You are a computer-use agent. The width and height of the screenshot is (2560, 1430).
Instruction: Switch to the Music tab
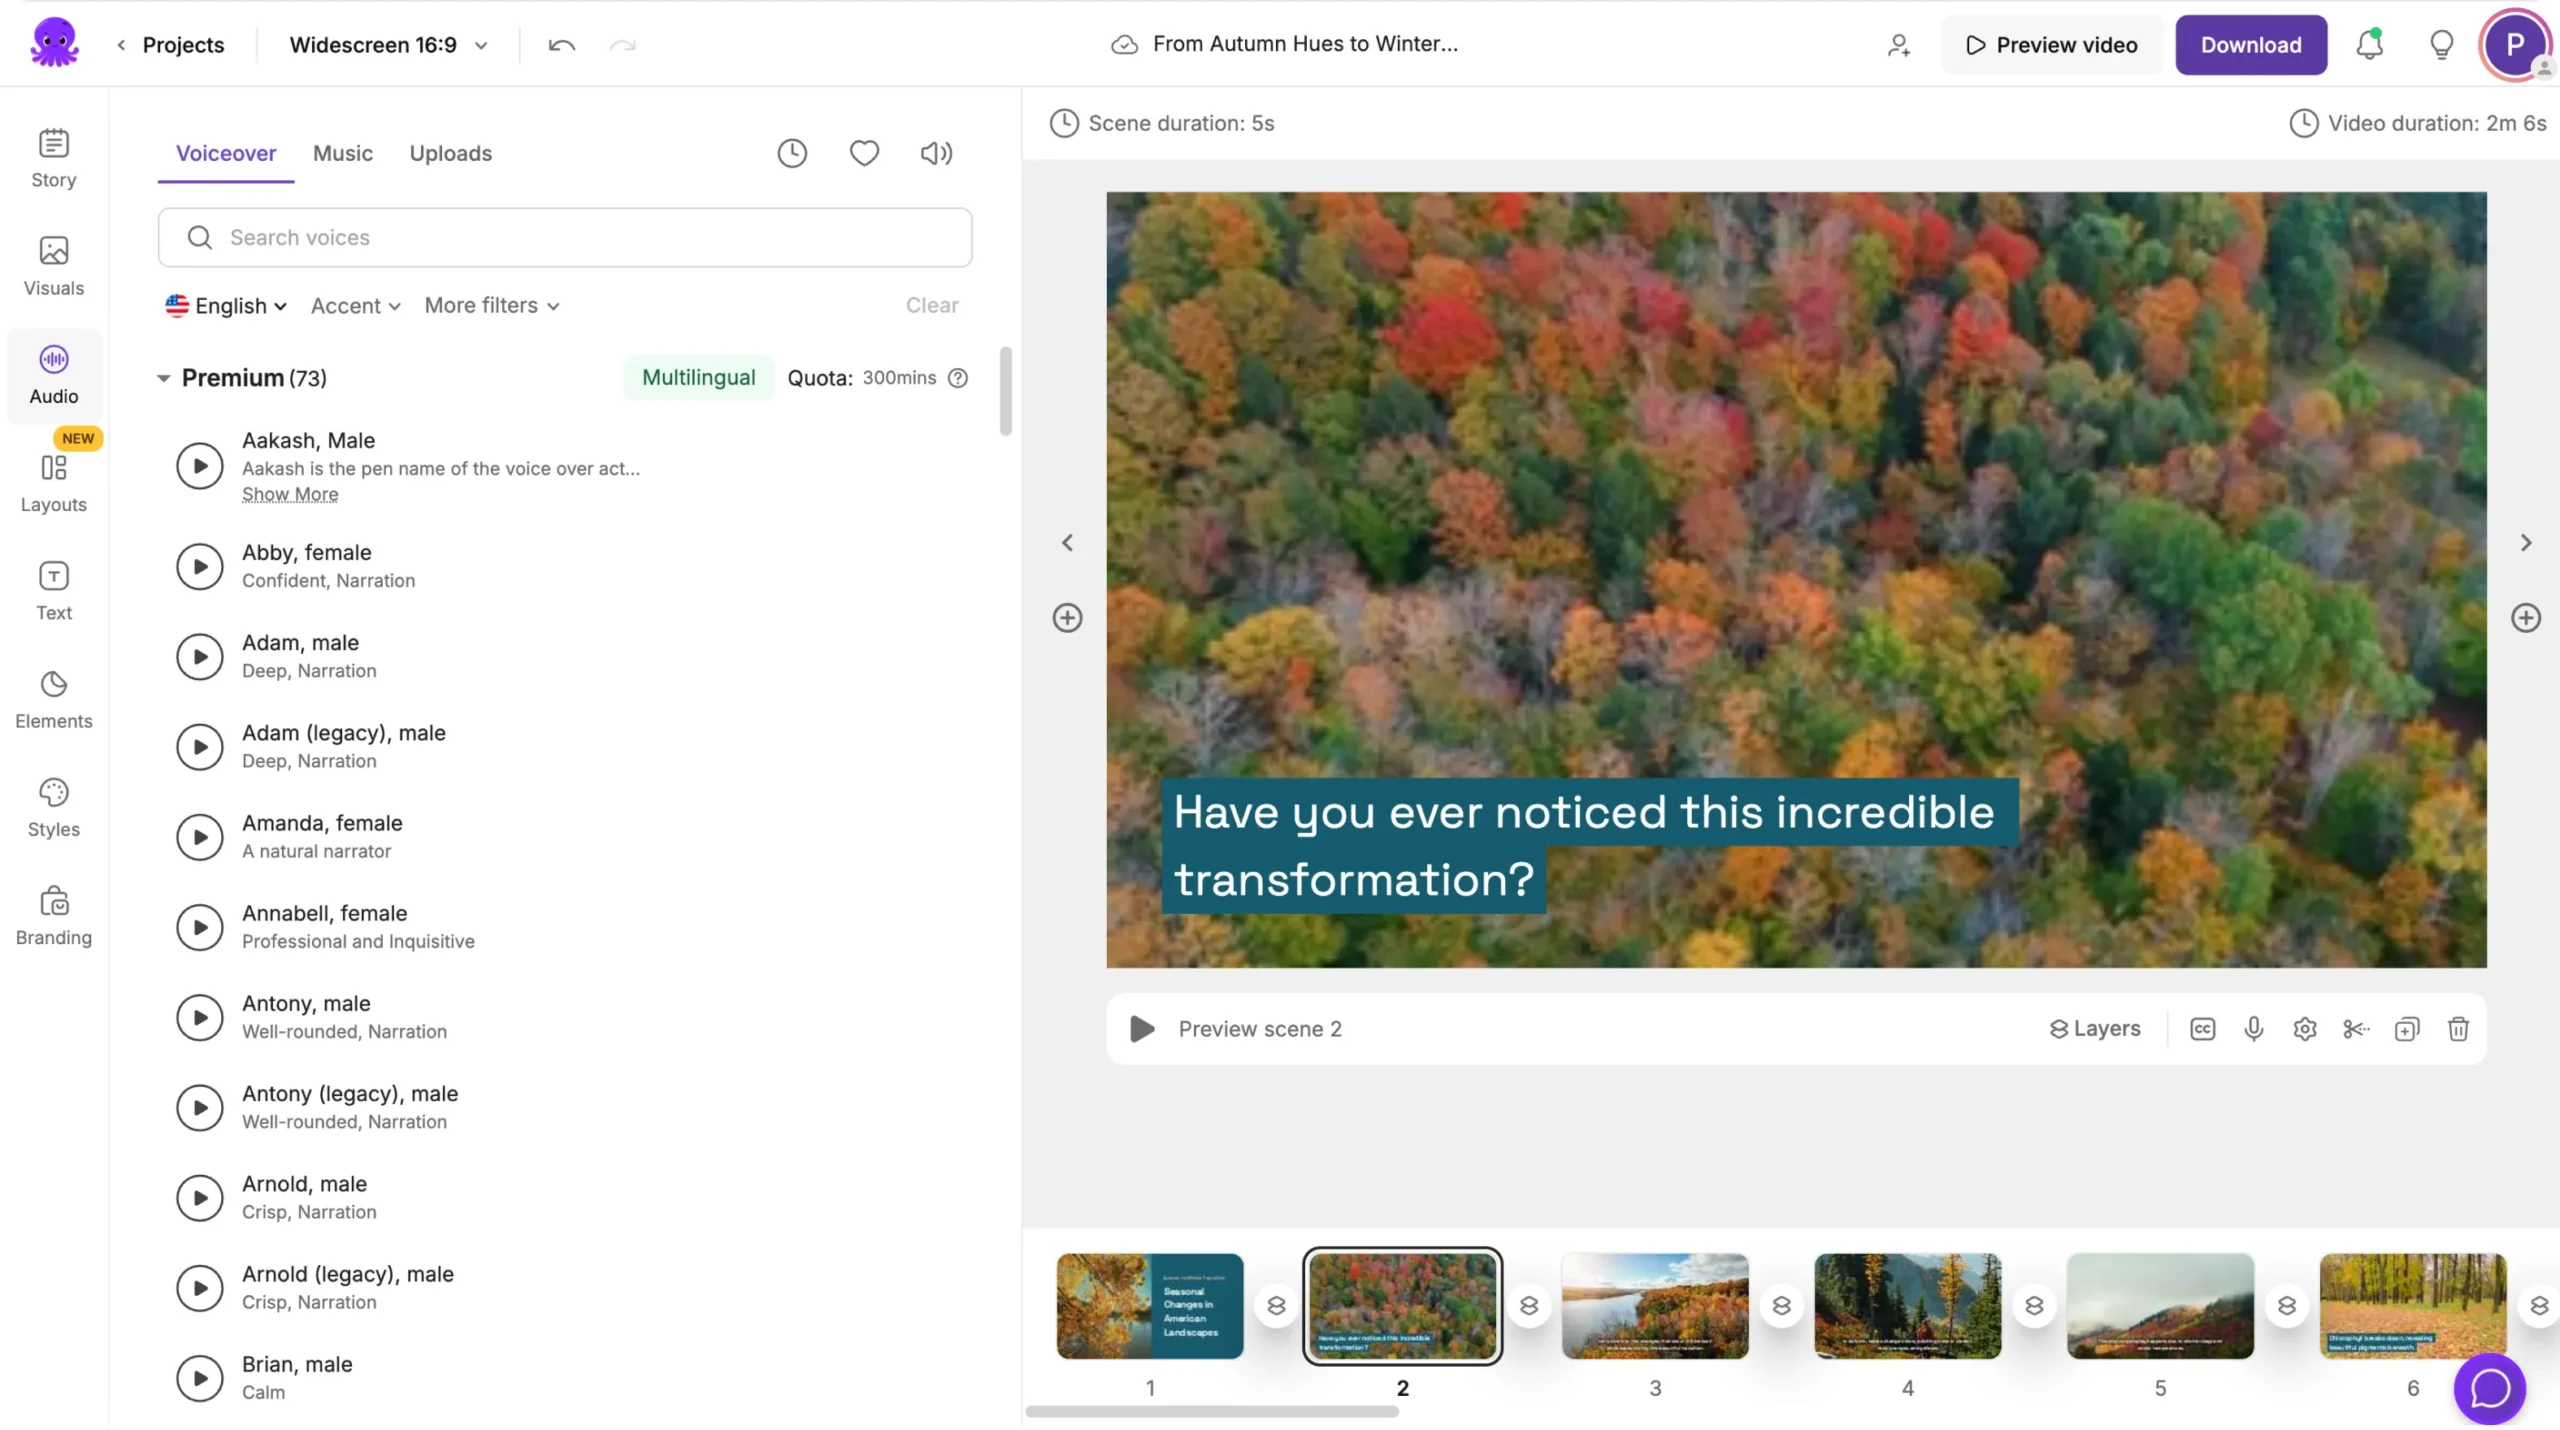(342, 153)
